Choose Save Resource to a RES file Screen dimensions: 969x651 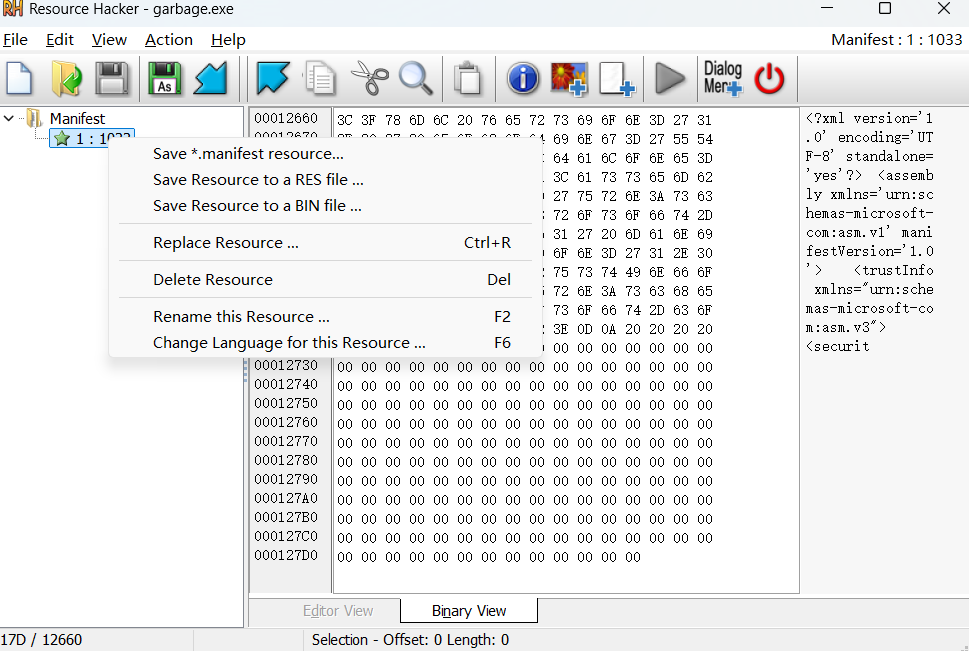pyautogui.click(x=325, y=179)
